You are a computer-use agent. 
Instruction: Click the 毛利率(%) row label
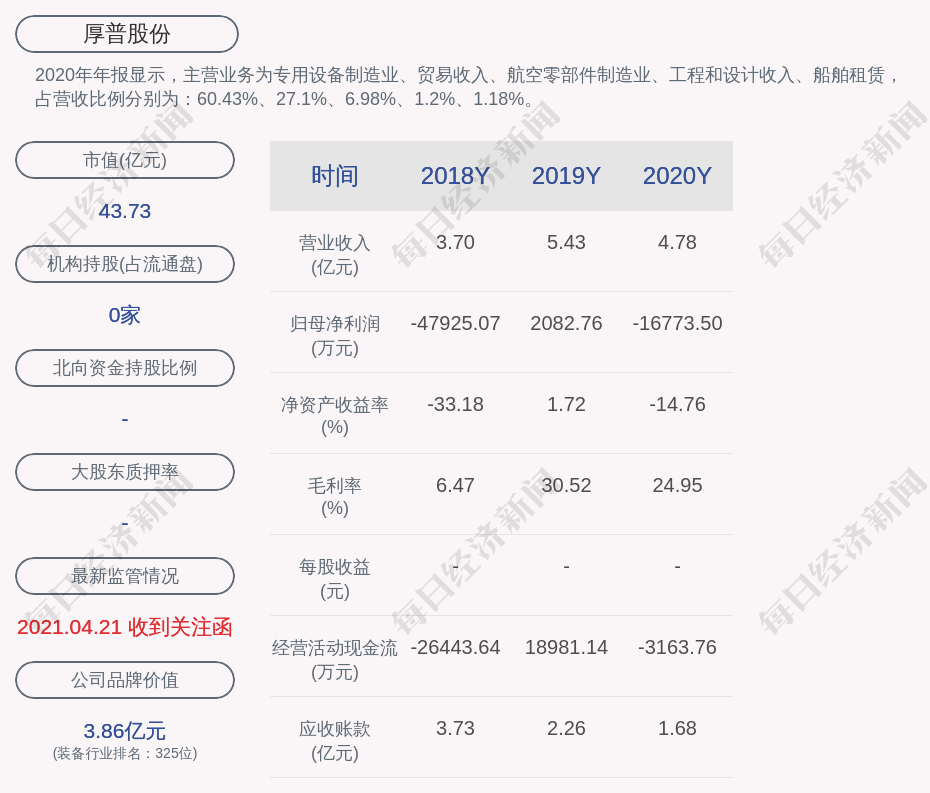[335, 497]
